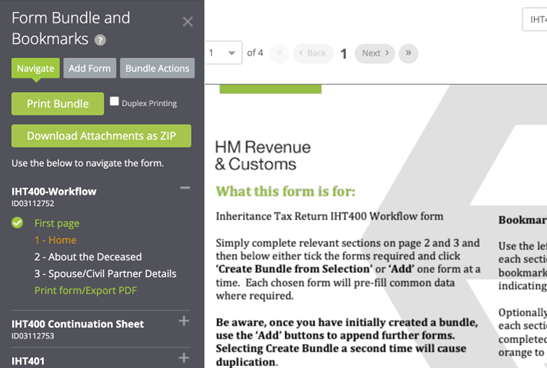Enable the Duplex Printing checkbox
This screenshot has width=547, height=368.
click(114, 101)
